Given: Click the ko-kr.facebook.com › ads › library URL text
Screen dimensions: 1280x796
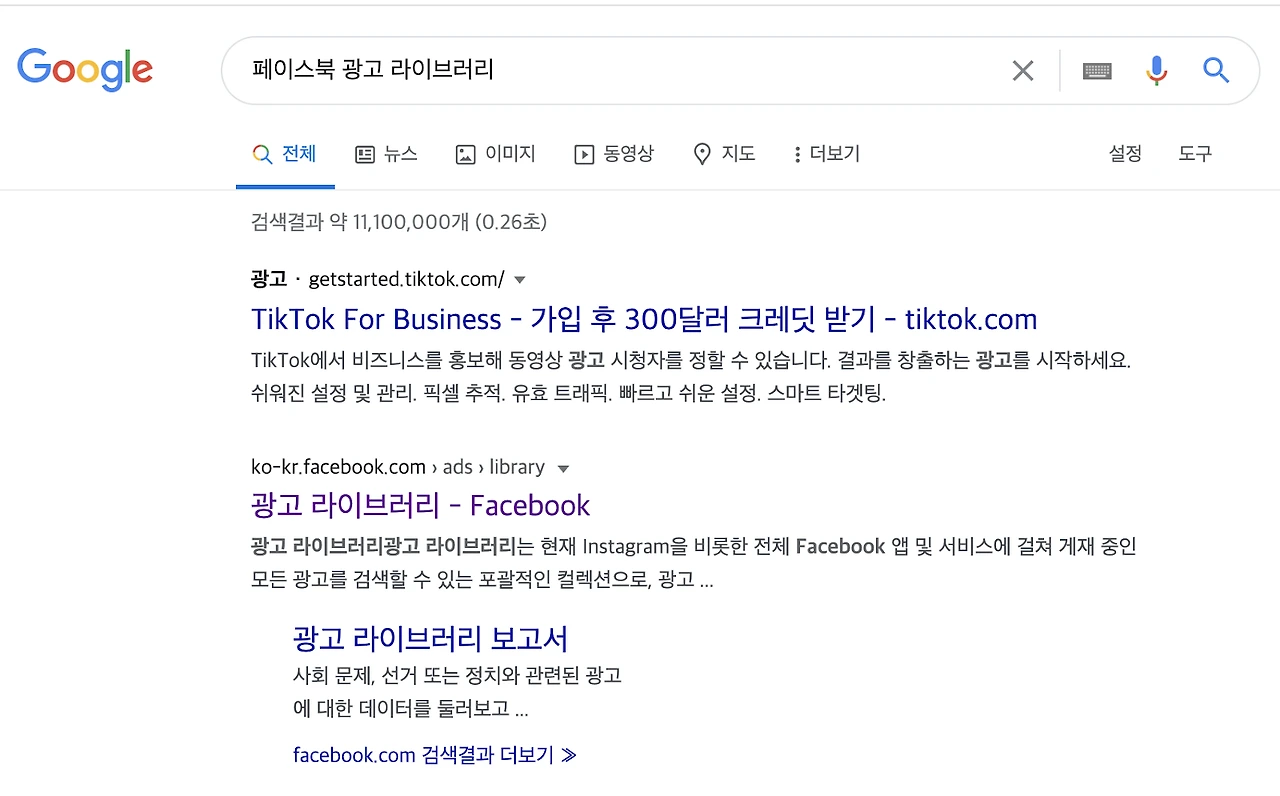Looking at the screenshot, I should pos(398,467).
